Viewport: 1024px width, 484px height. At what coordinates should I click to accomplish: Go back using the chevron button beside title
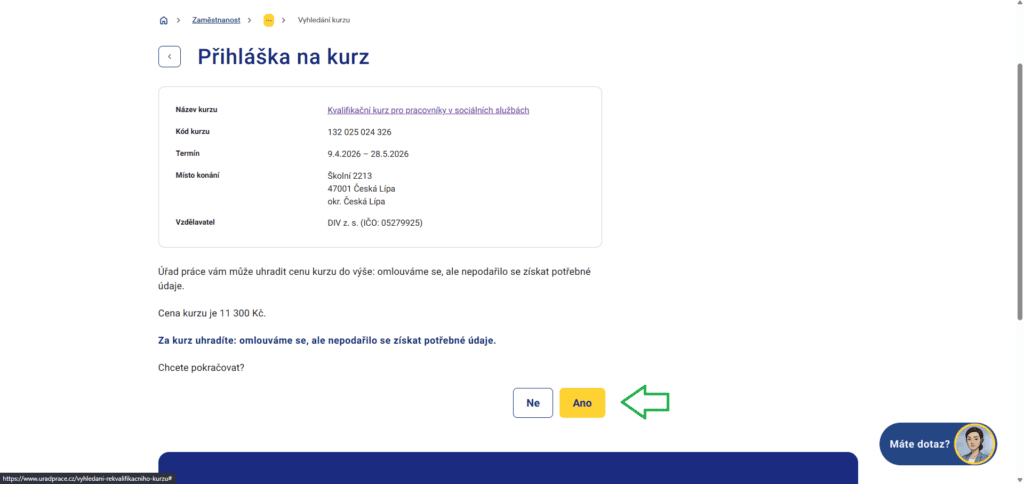tap(170, 57)
